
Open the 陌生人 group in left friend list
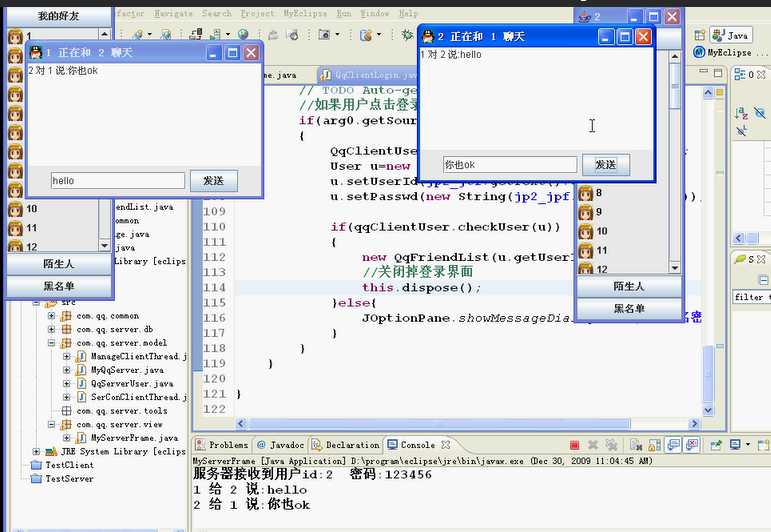click(59, 264)
